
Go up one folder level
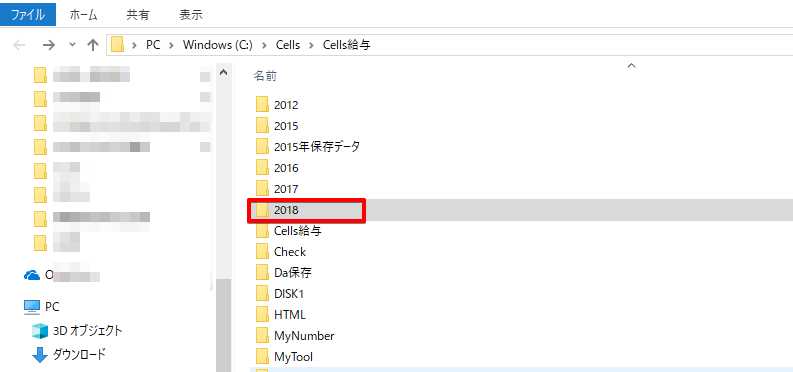click(93, 45)
